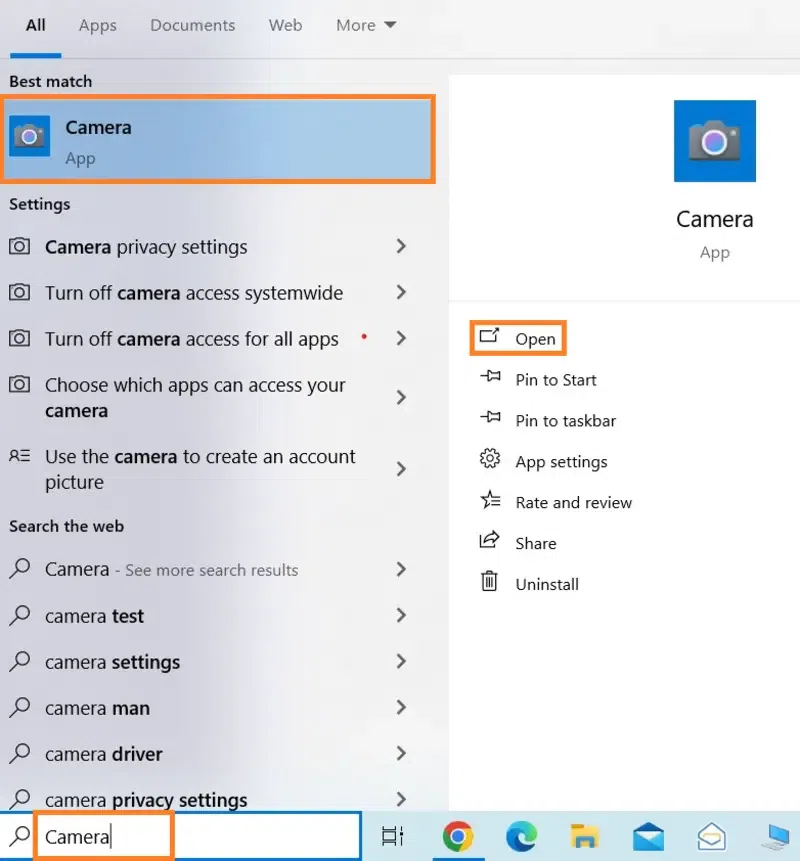Launch Microsoft Edge from the taskbar

(522, 836)
